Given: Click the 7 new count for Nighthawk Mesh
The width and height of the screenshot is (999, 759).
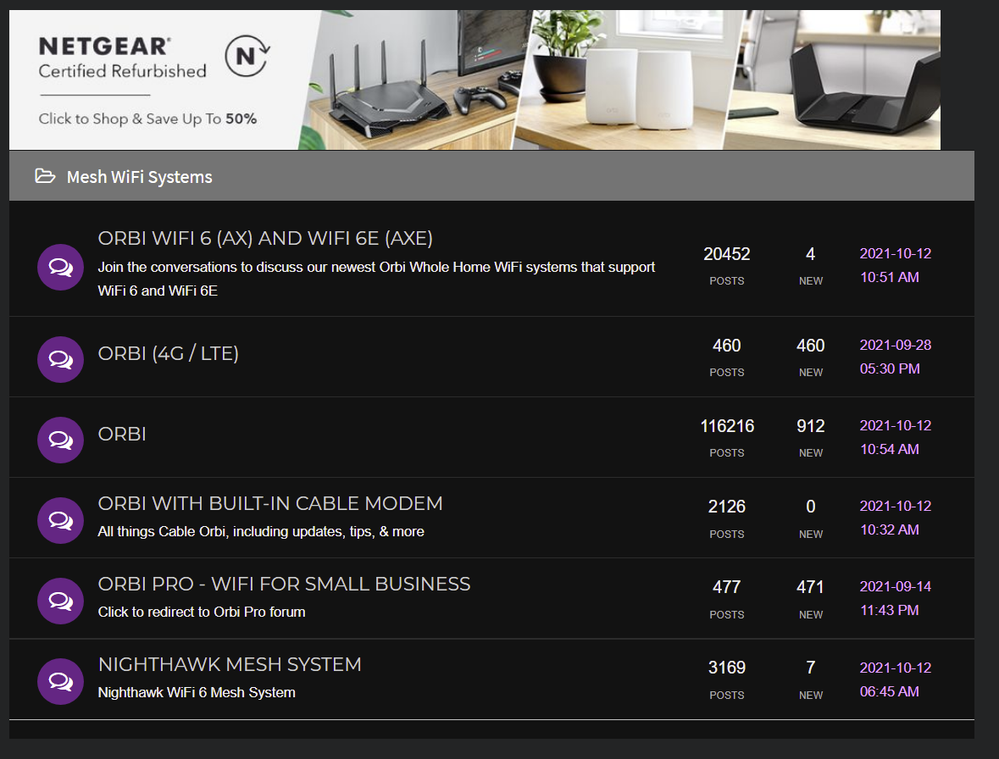Looking at the screenshot, I should 810,667.
